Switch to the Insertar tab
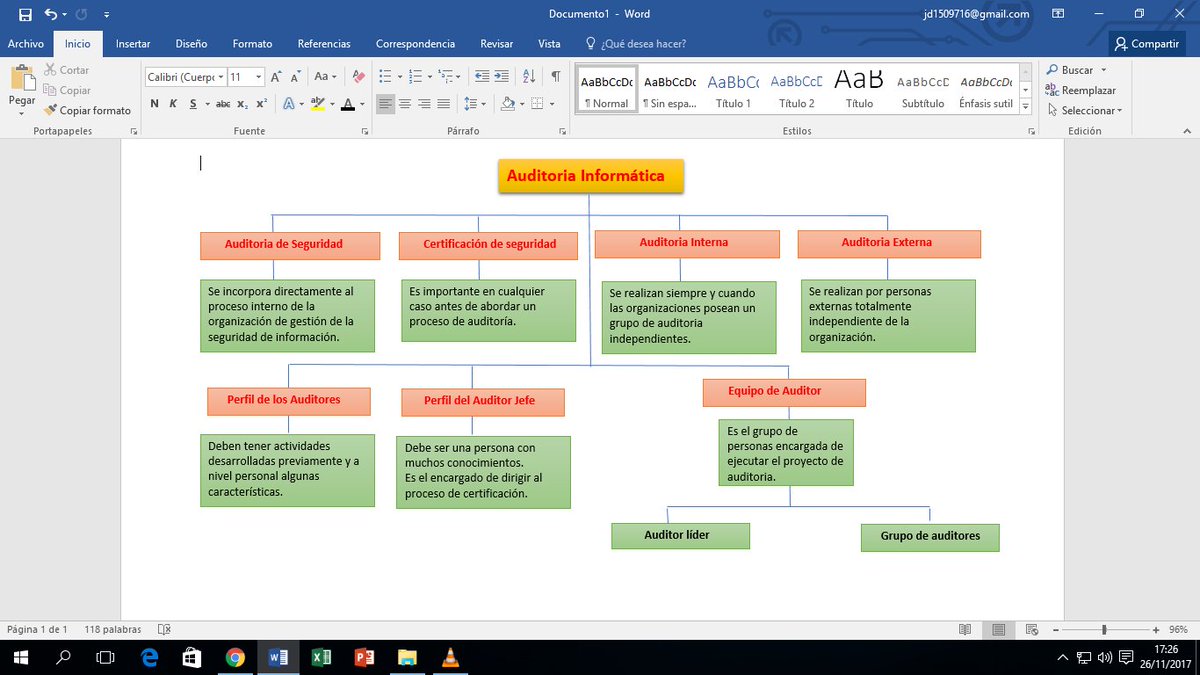This screenshot has height=675, width=1200. [133, 44]
